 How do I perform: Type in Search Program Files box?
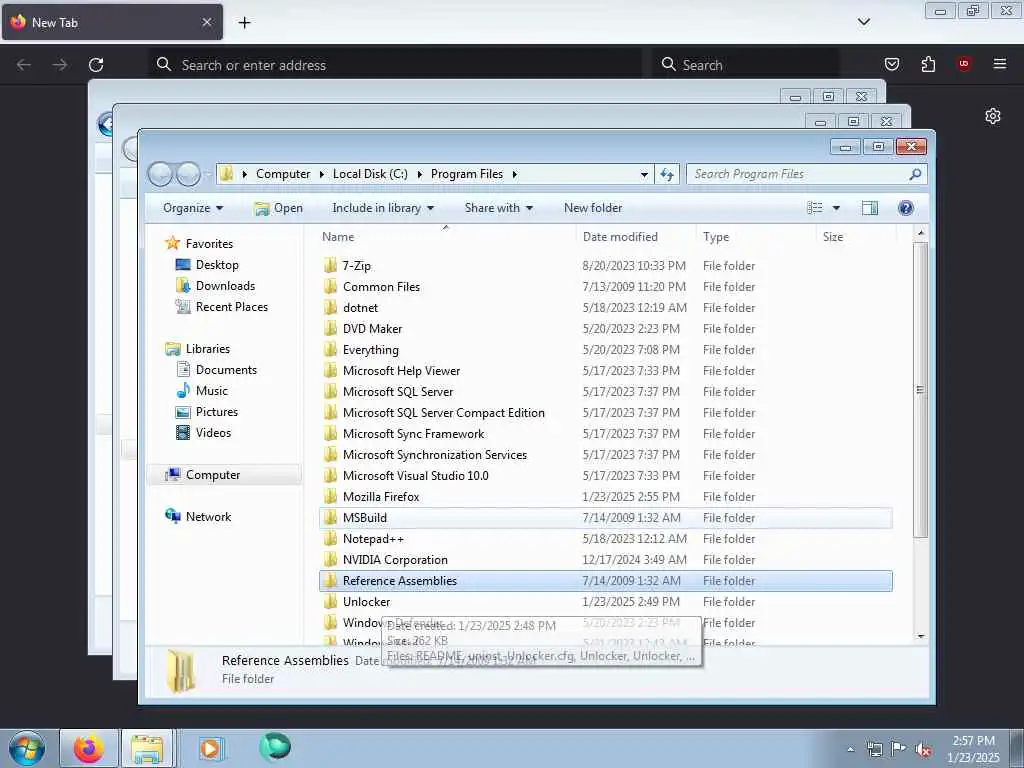[x=798, y=174]
